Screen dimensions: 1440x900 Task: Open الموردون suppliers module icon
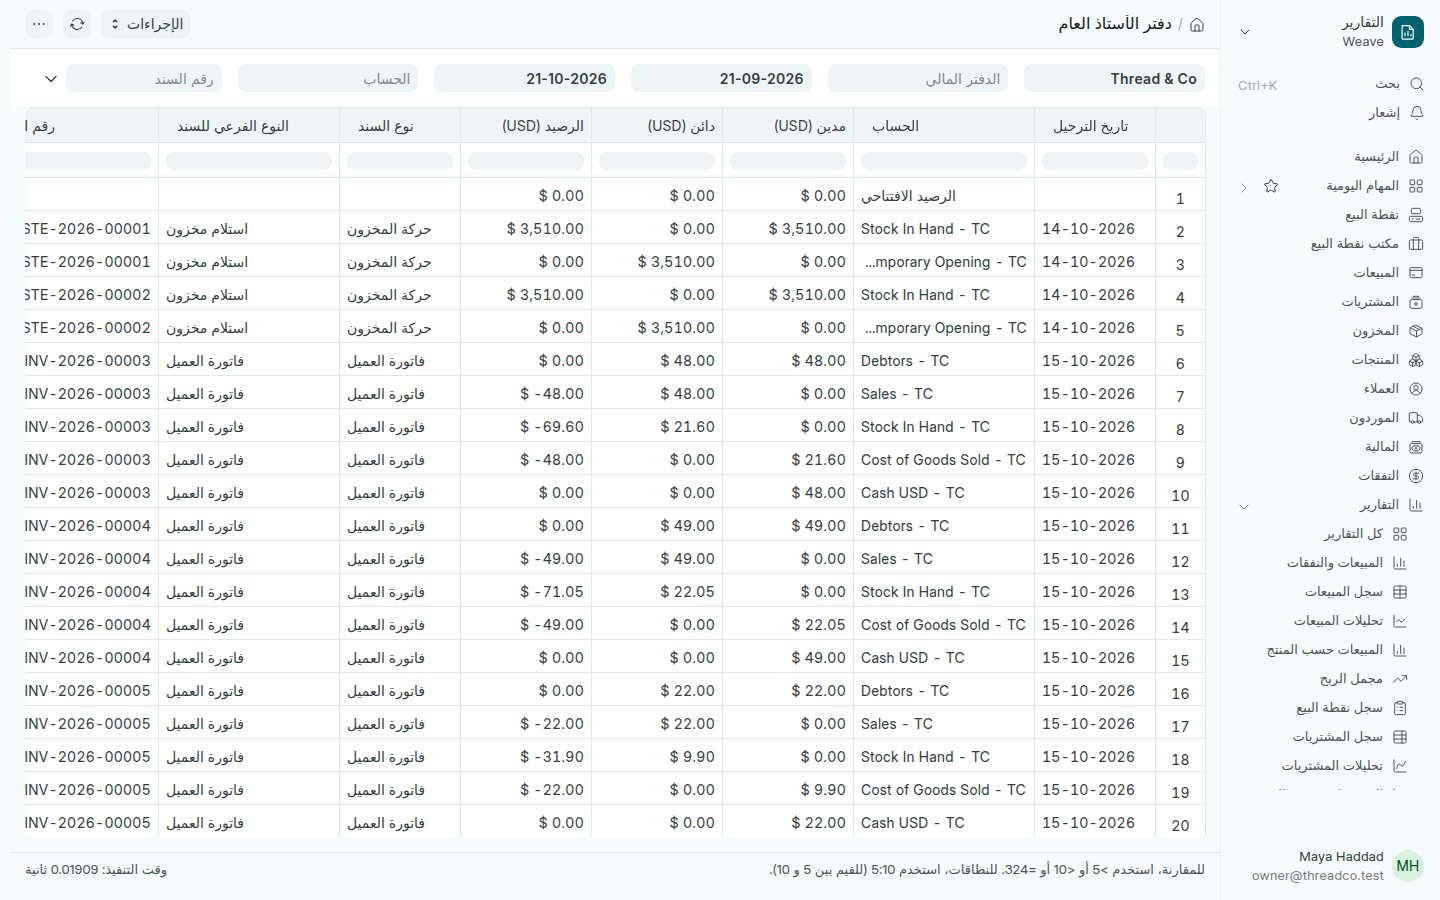(x=1416, y=418)
